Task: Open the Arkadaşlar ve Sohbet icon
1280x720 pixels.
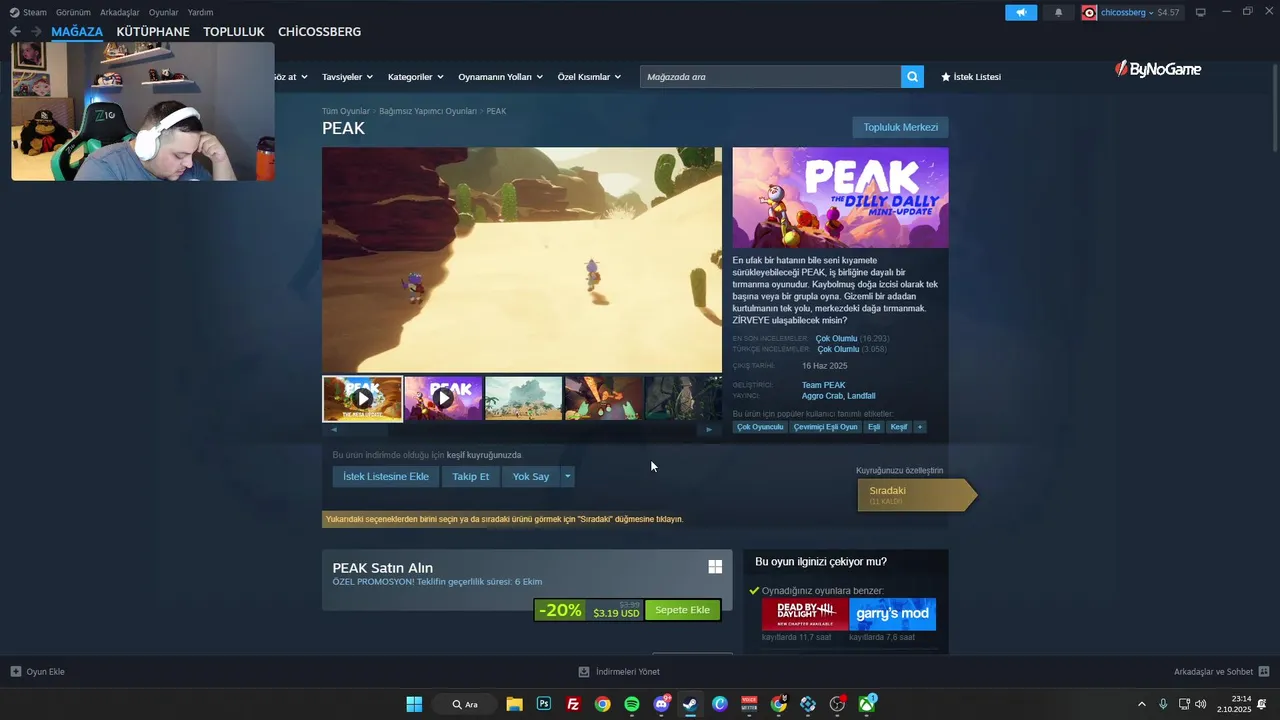Action: pos(1264,672)
